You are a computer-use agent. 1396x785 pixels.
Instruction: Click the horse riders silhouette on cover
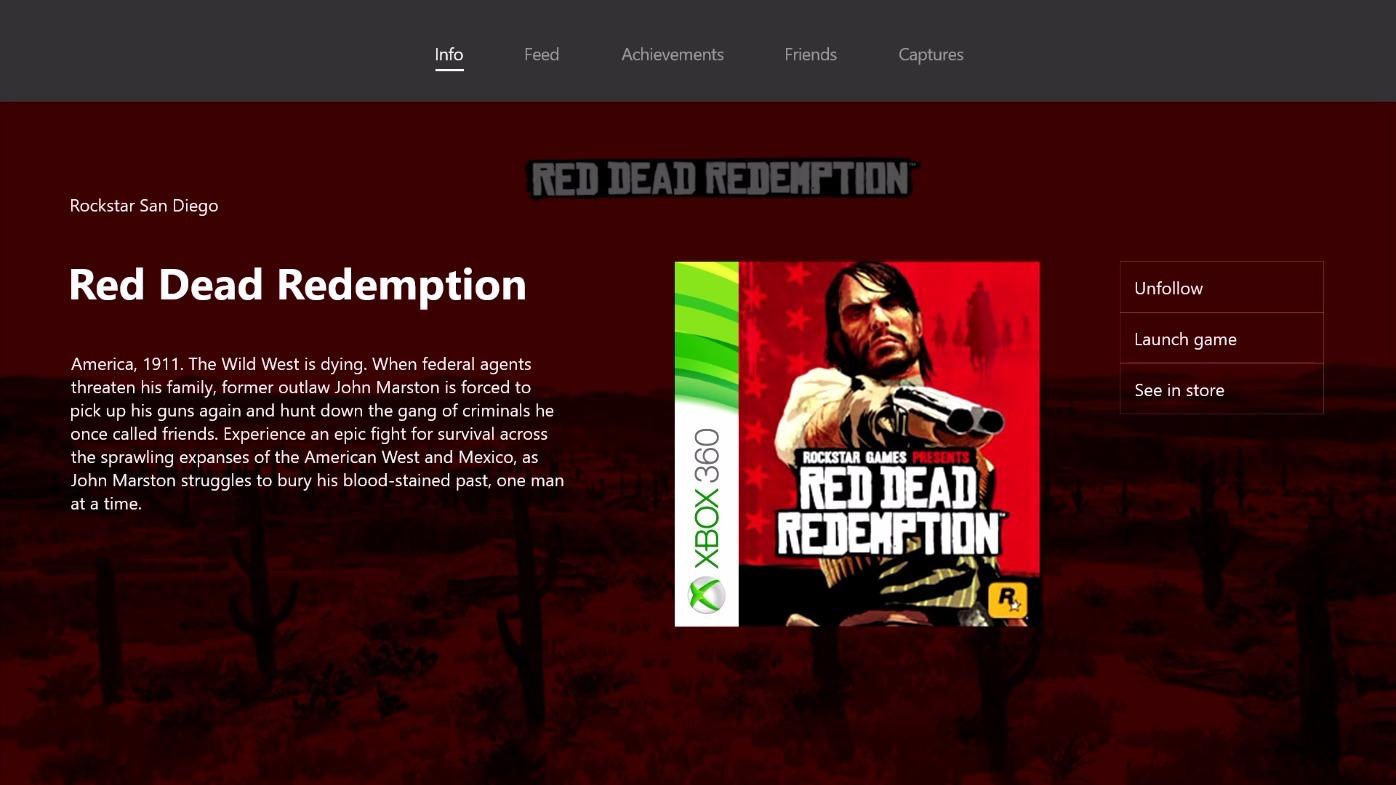[975, 320]
